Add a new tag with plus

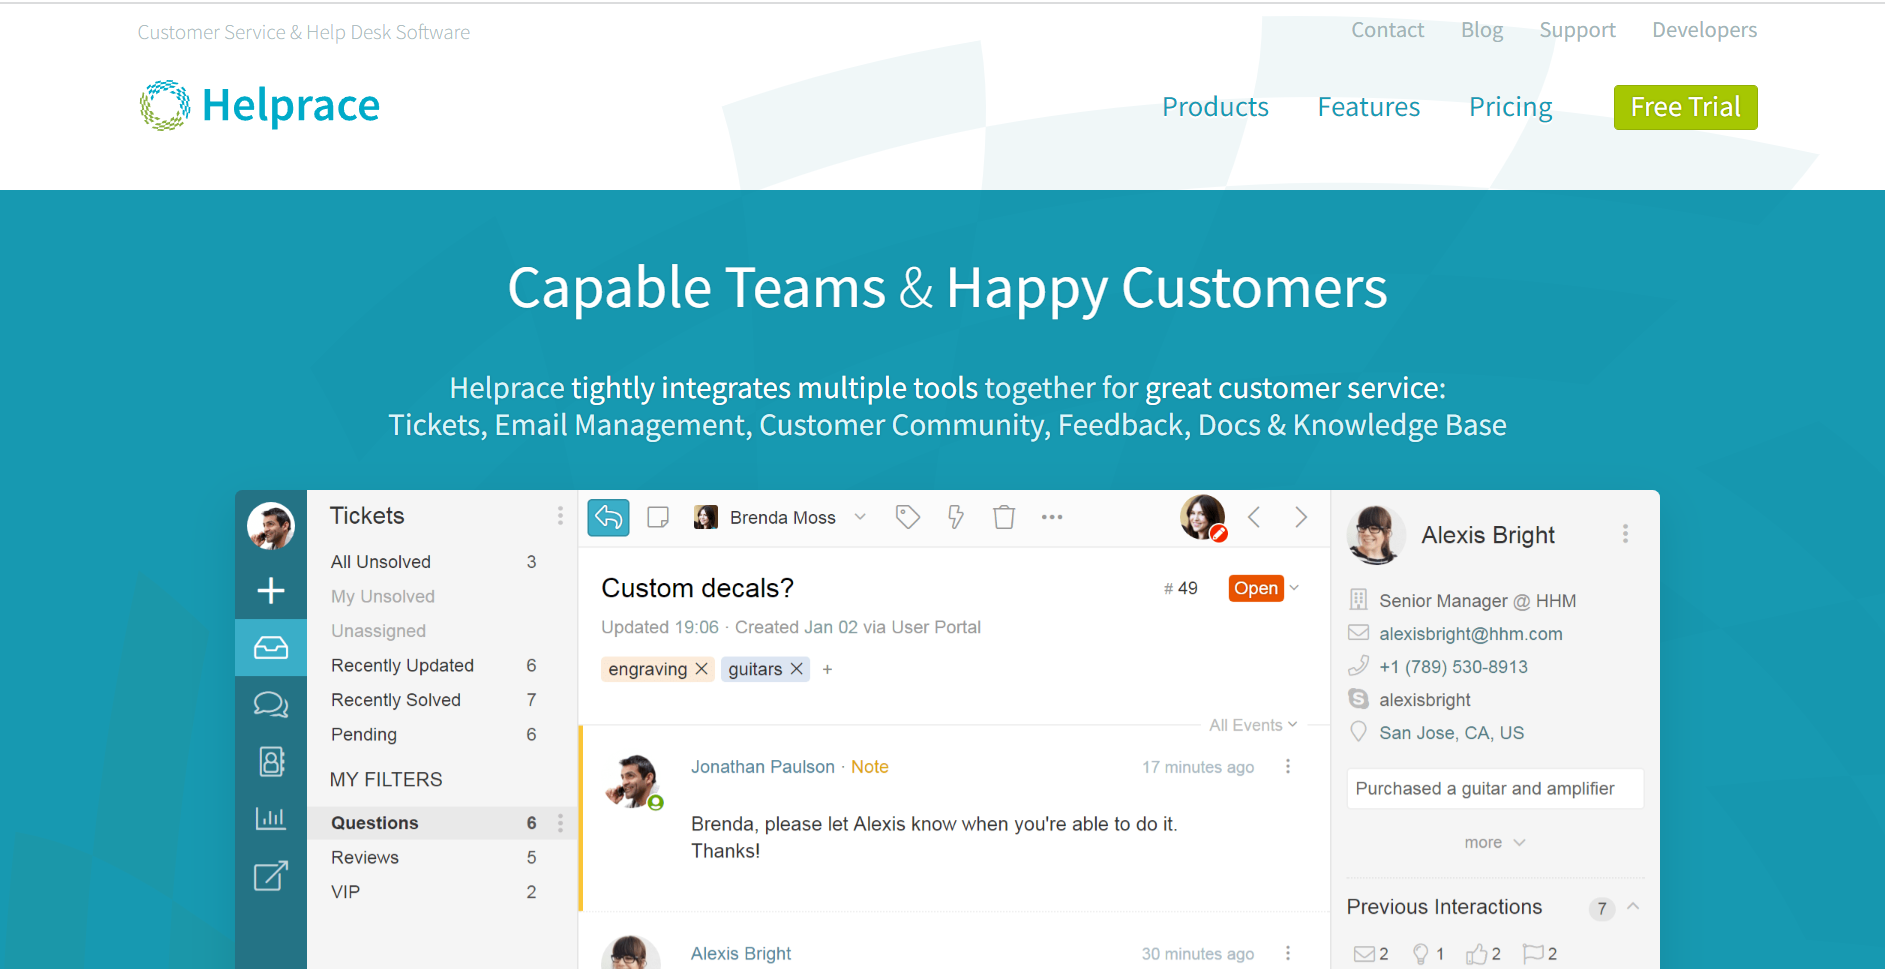coord(827,670)
